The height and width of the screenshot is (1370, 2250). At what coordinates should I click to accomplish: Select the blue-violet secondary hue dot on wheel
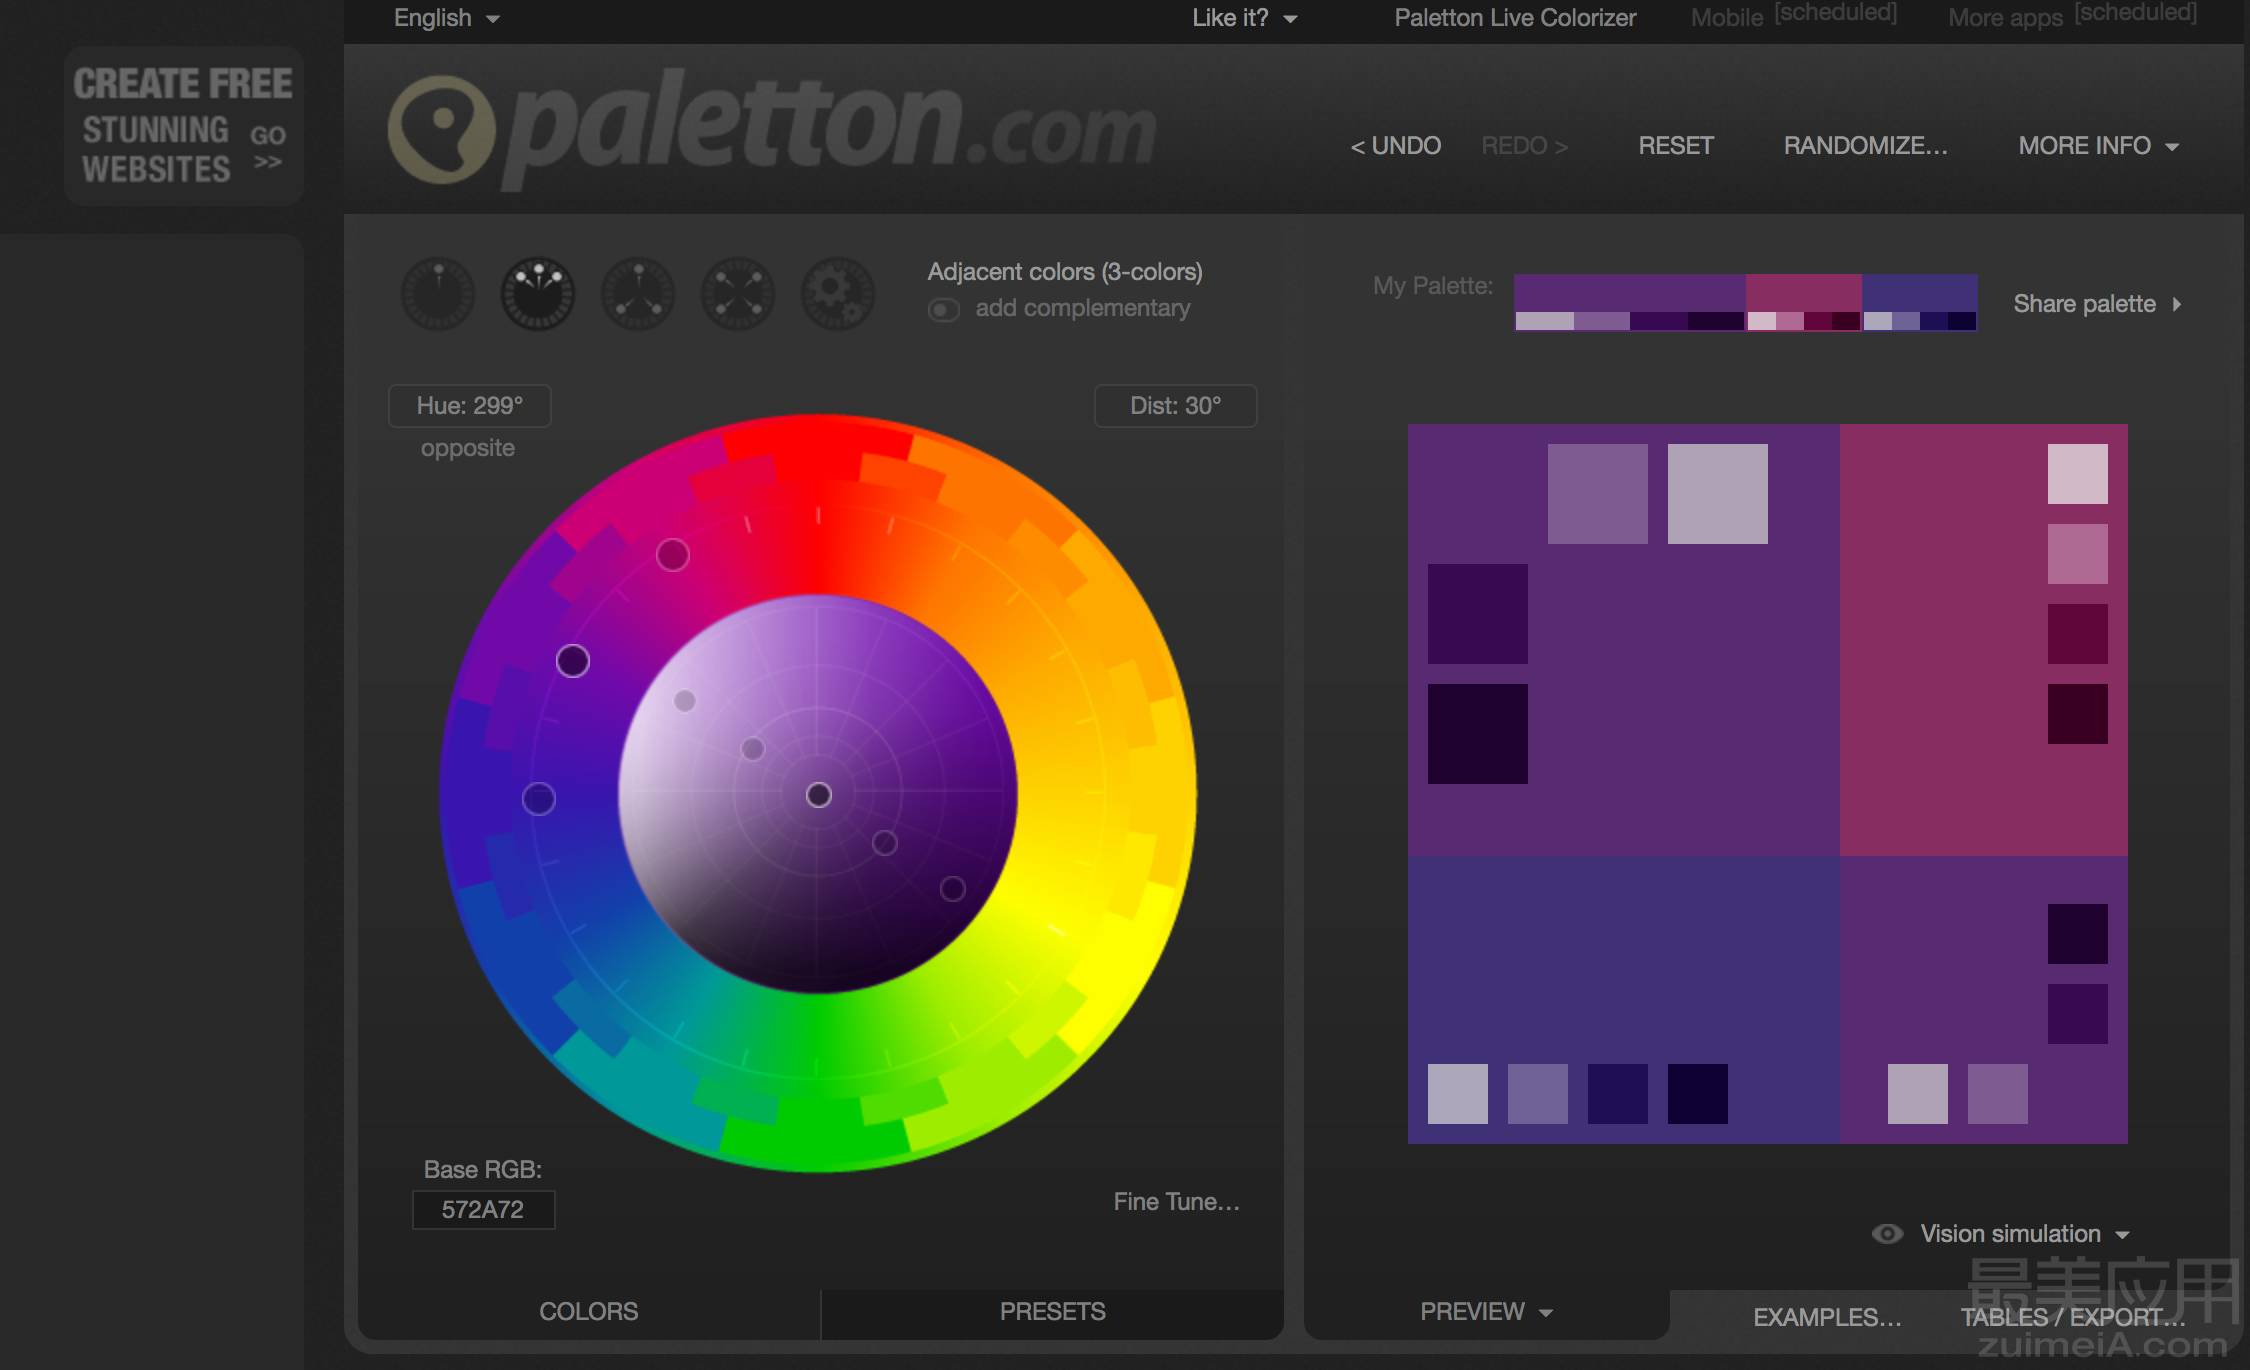click(539, 799)
